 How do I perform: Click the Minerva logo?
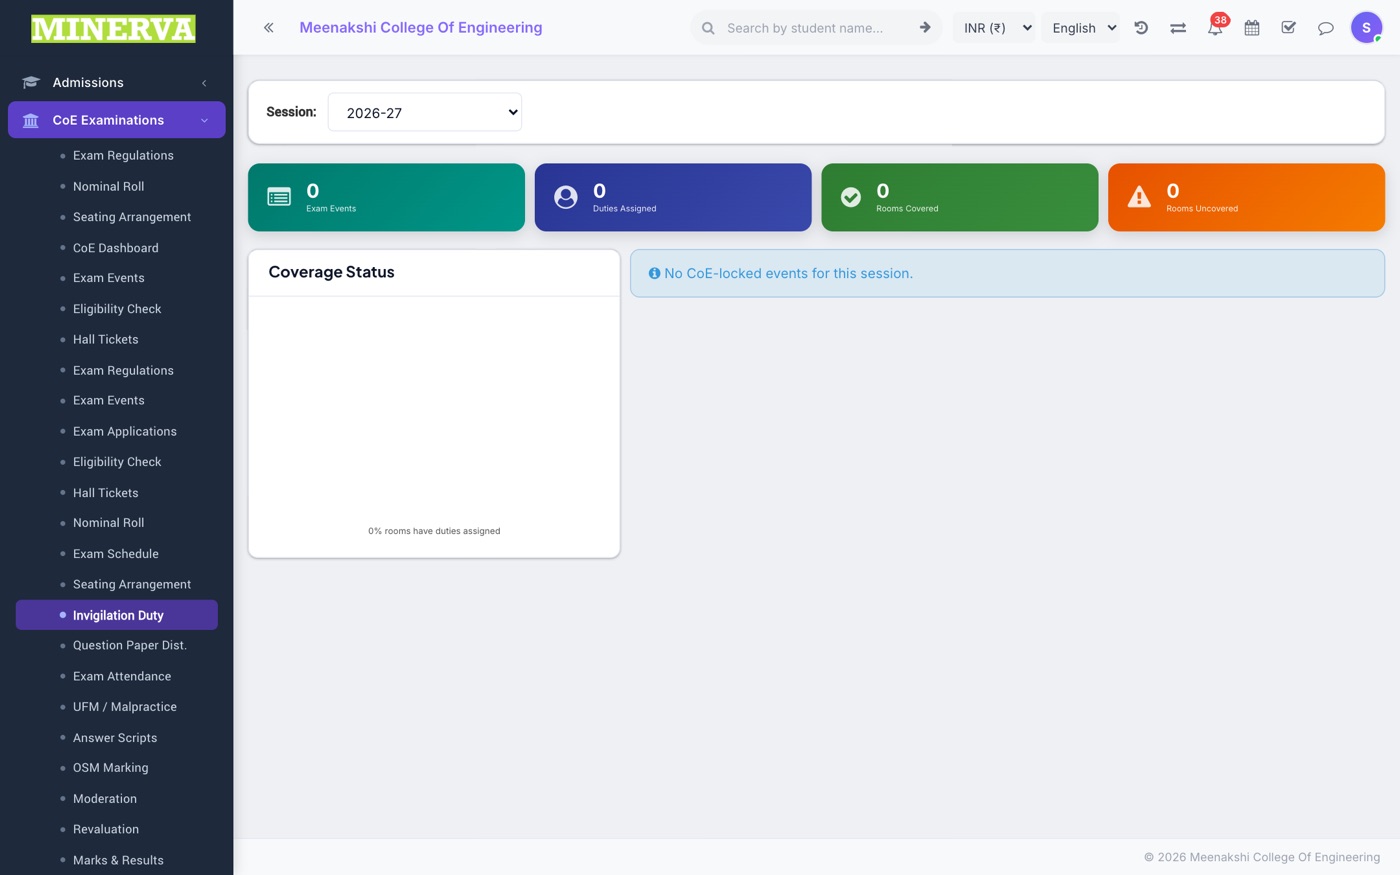pos(114,28)
